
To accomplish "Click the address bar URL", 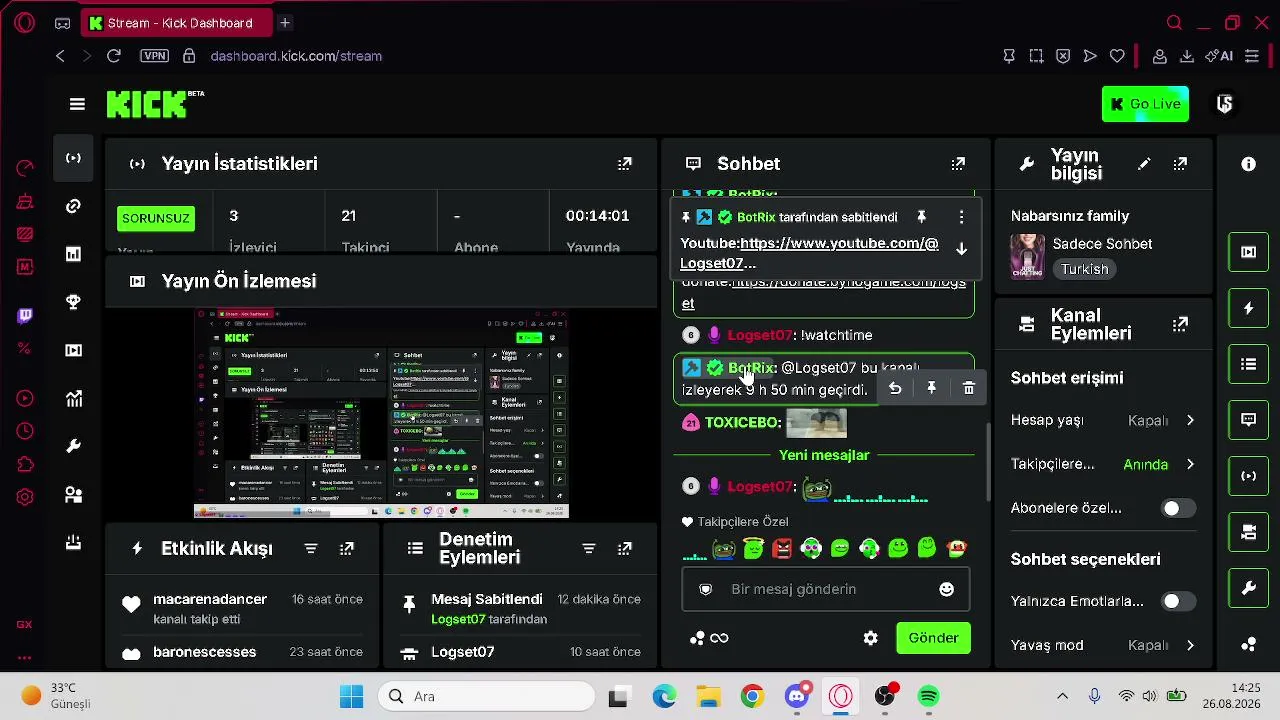I will 296,56.
